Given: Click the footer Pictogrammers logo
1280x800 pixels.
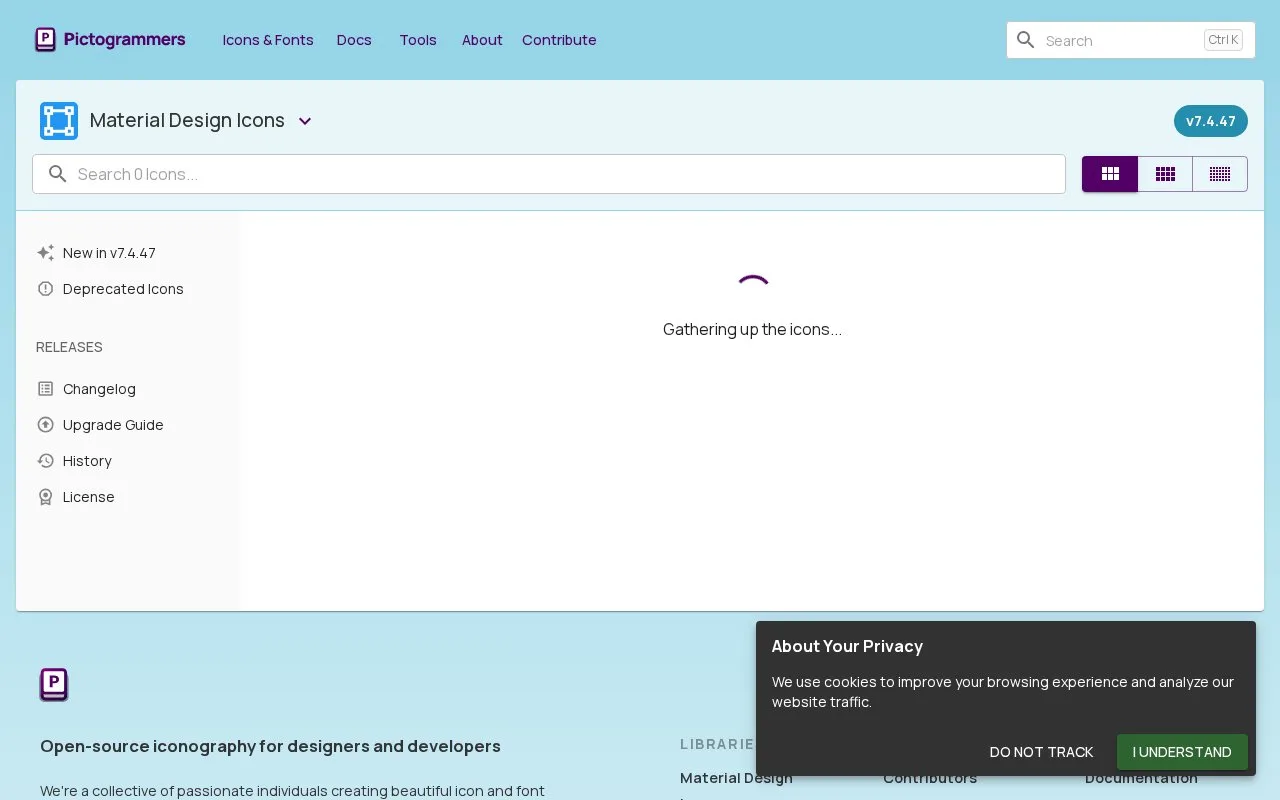Looking at the screenshot, I should pos(54,685).
